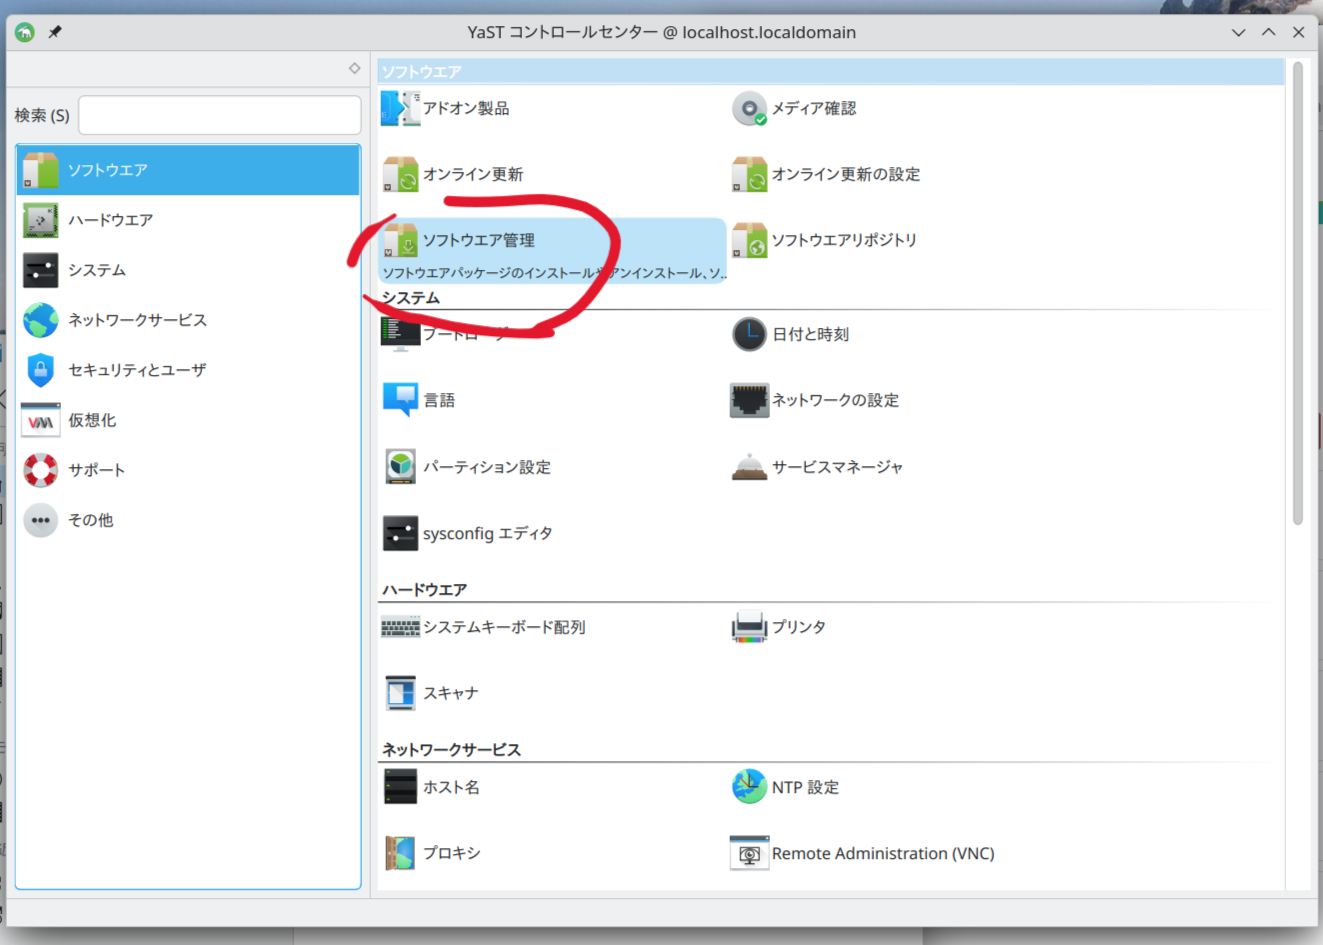Screen dimensions: 1323x945
Task: Open パーティション設定 disk icon
Action: click(x=400, y=467)
